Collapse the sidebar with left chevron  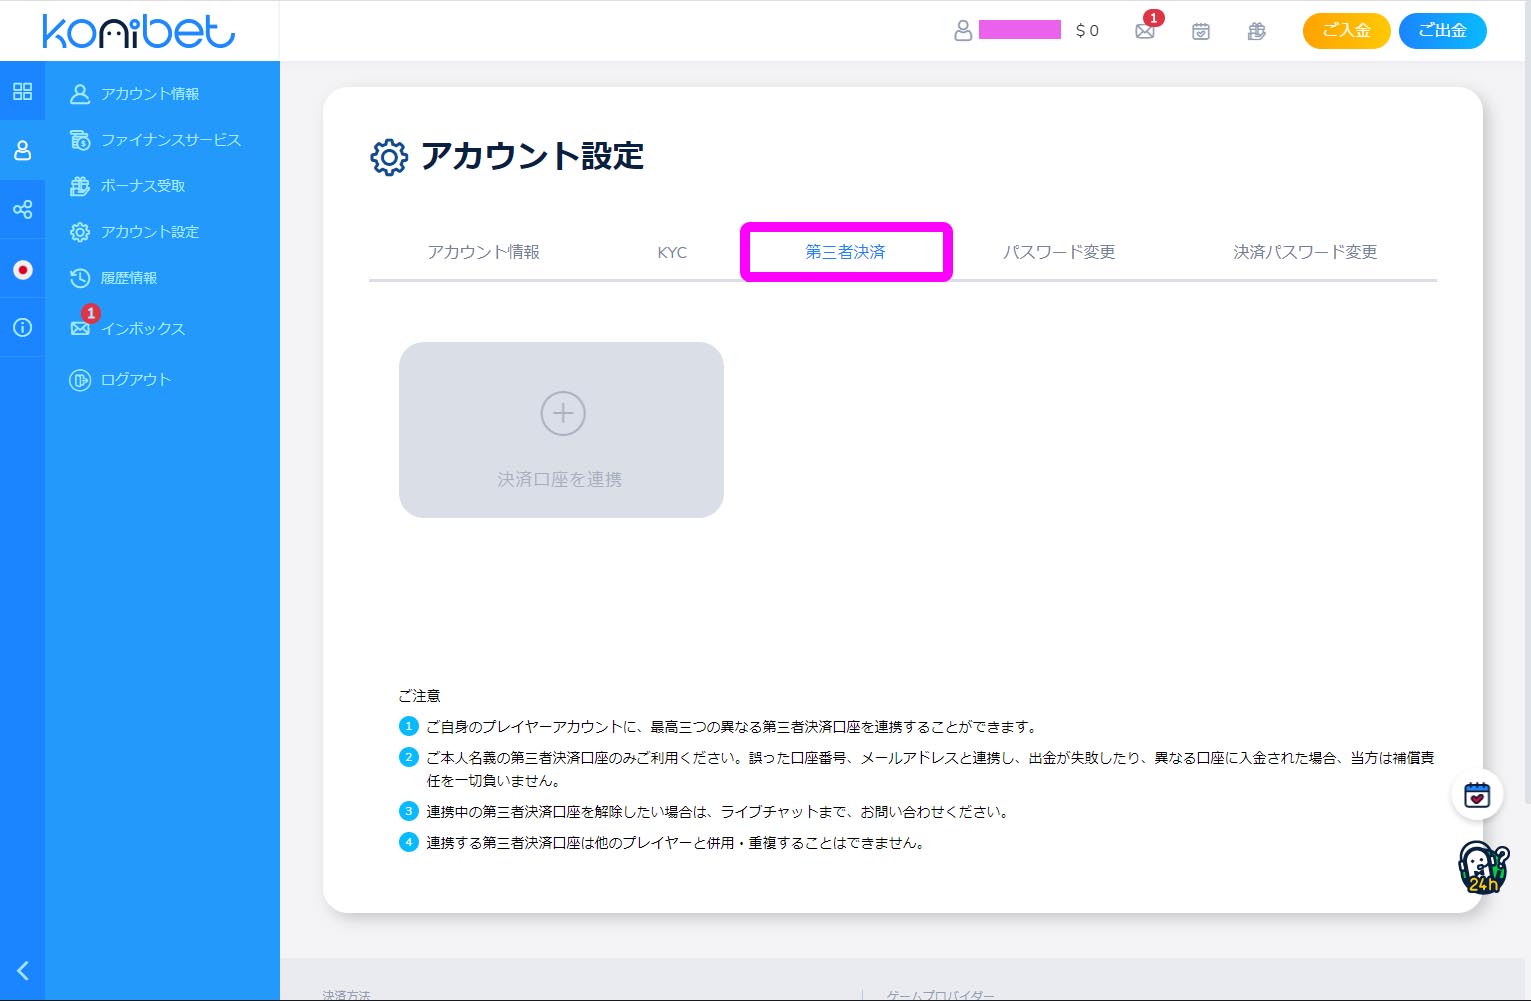[x=23, y=970]
